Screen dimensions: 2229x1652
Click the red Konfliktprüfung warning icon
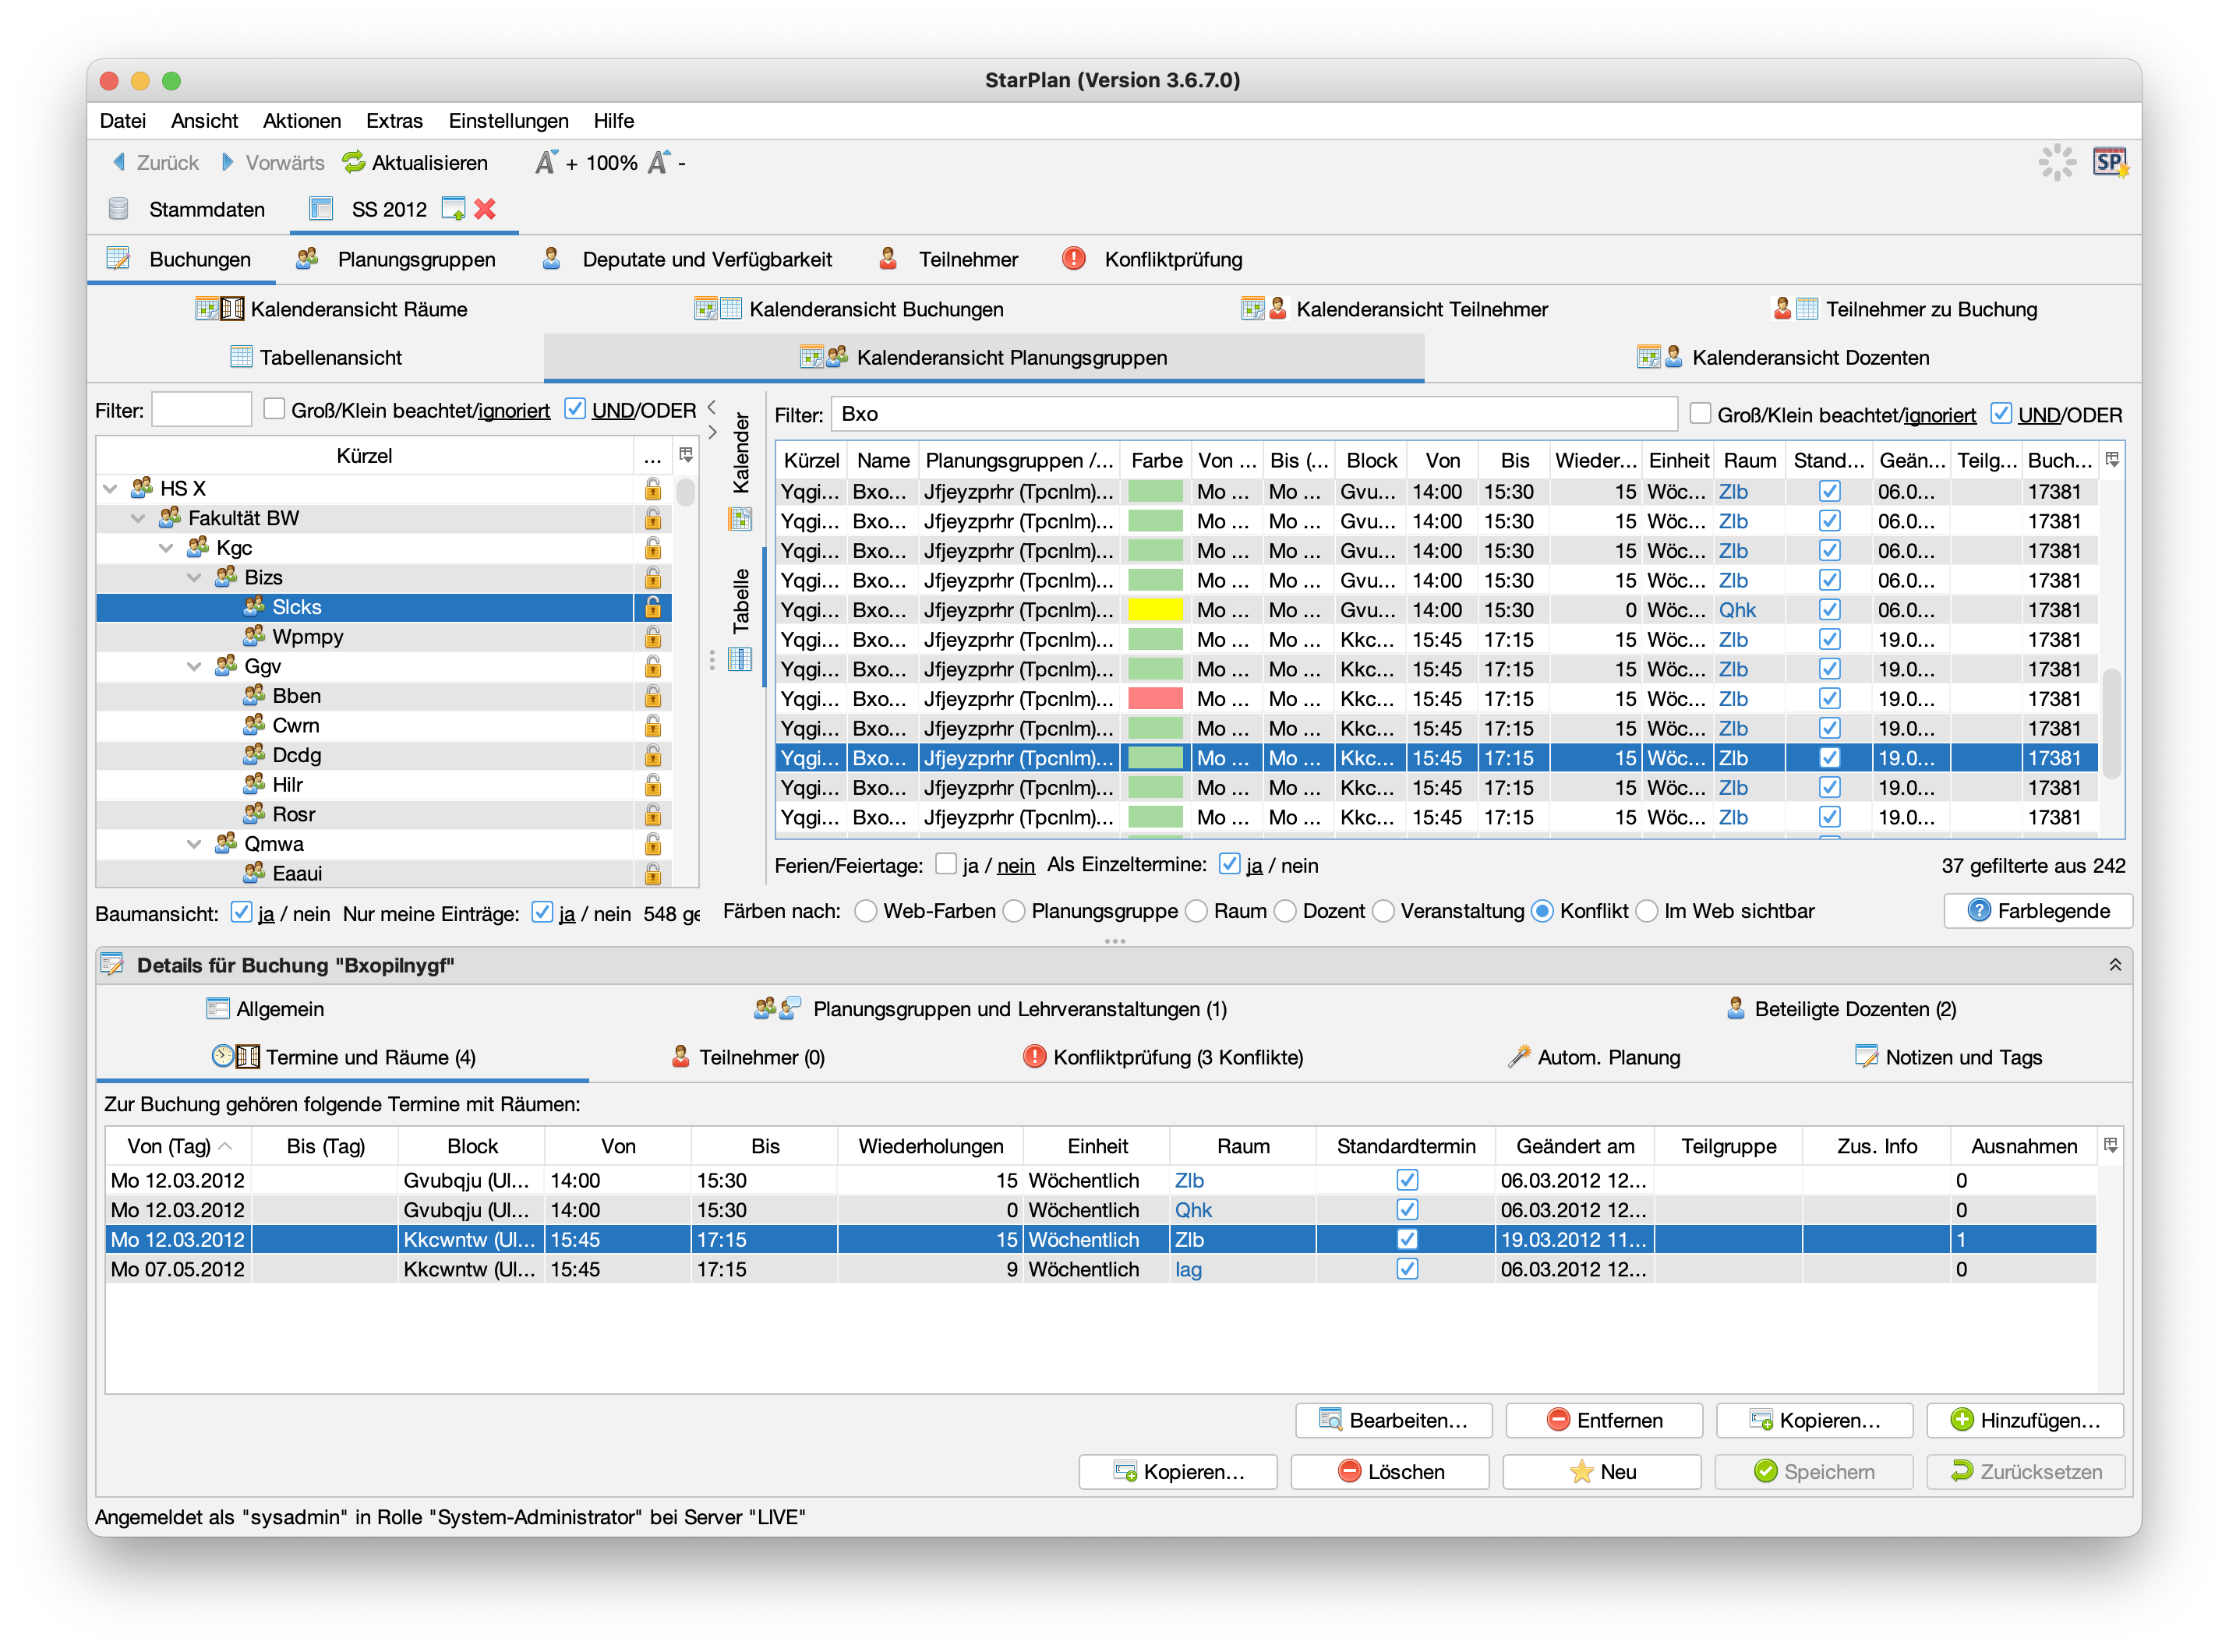(x=1074, y=259)
